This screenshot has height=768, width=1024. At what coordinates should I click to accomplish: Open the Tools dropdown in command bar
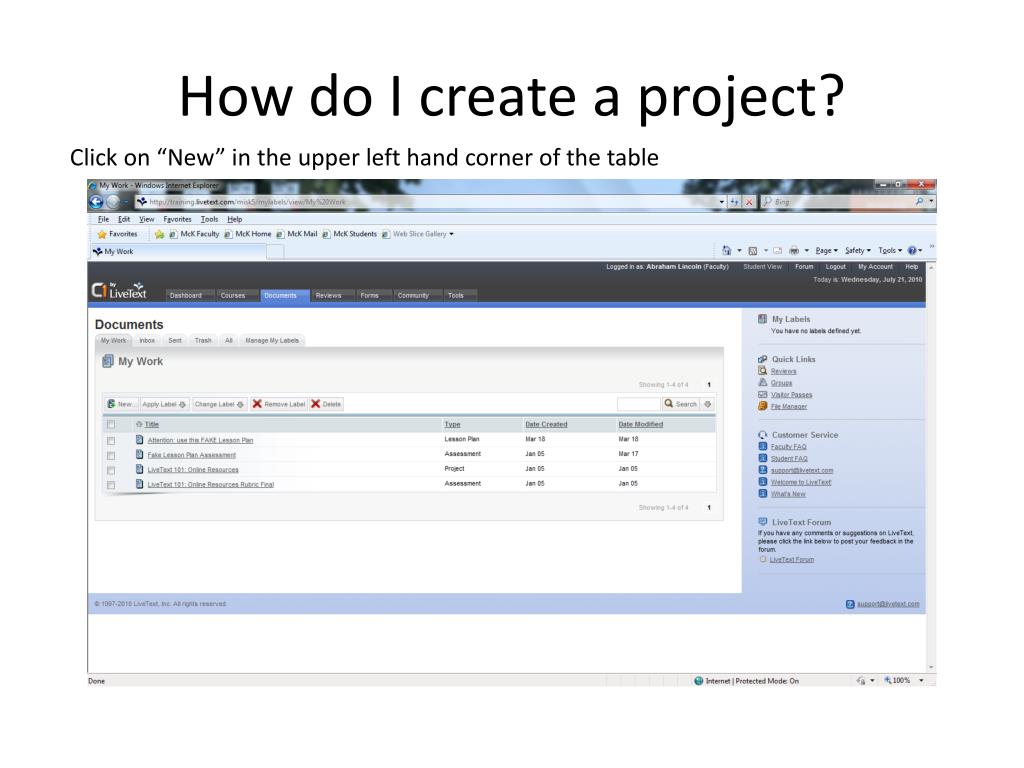tap(889, 250)
